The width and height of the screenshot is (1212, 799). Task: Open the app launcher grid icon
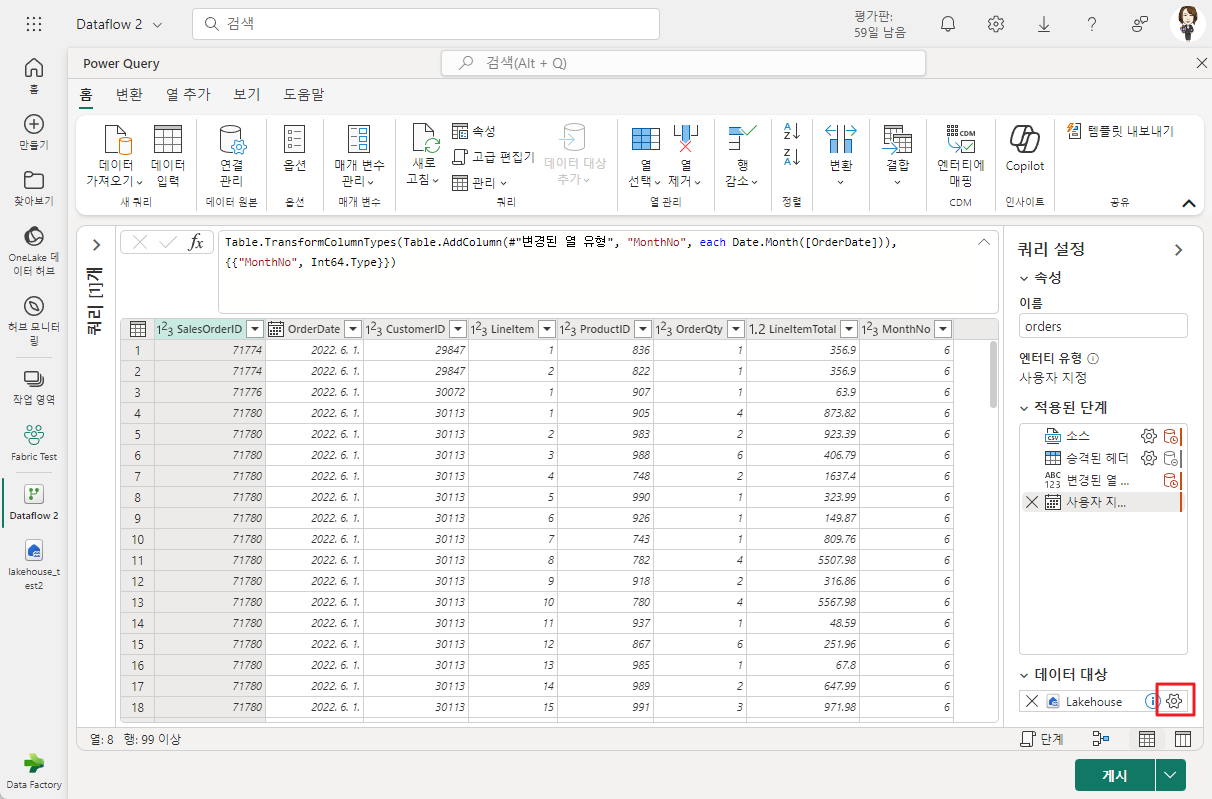(x=34, y=24)
